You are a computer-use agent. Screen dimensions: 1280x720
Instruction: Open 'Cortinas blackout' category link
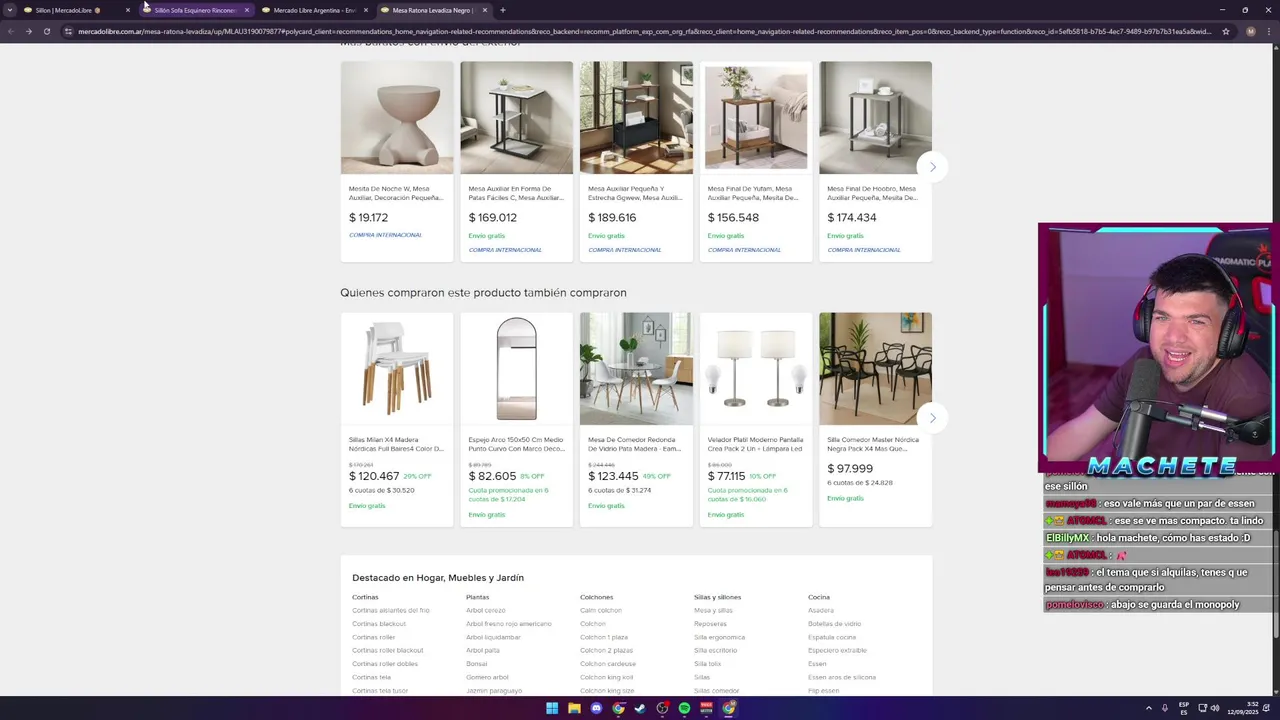tap(379, 624)
